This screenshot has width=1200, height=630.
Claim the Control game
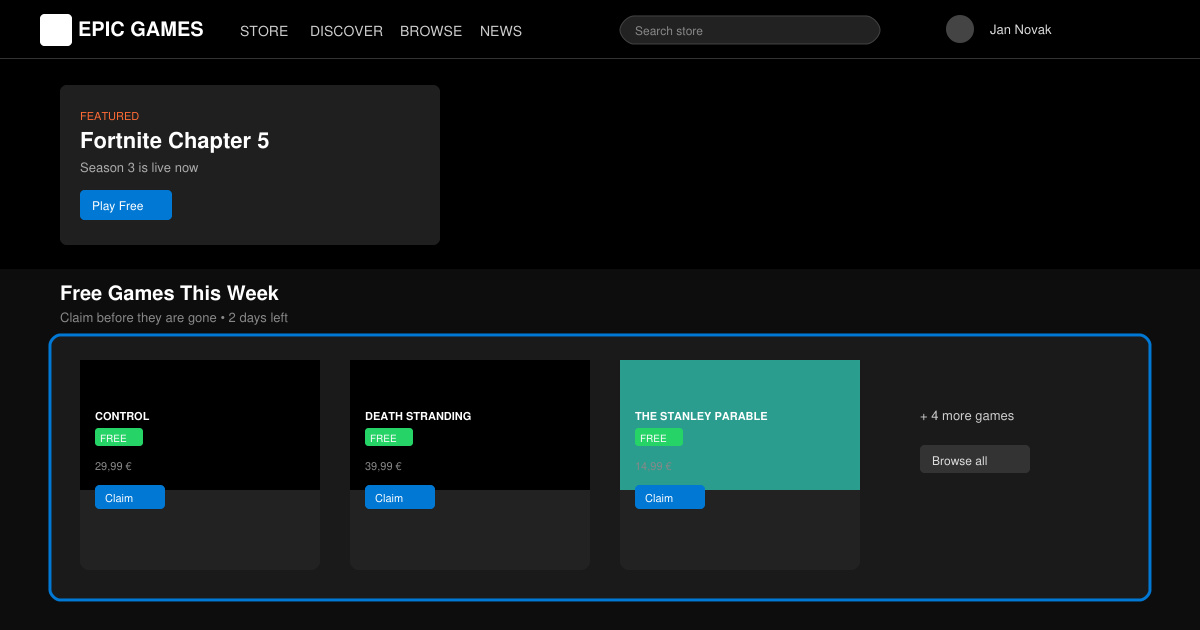130,497
